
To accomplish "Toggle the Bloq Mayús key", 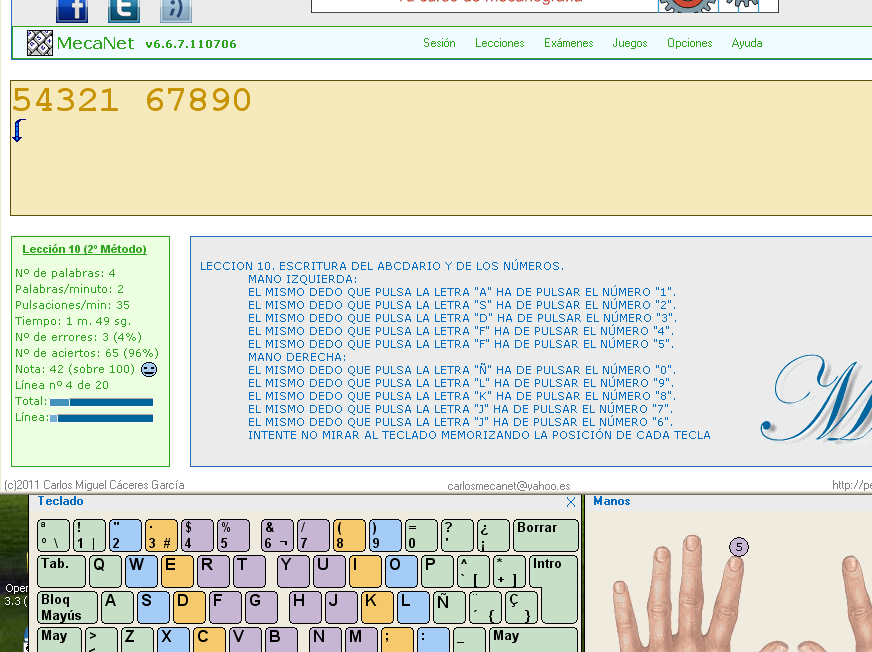I will pyautogui.click(x=67, y=607).
